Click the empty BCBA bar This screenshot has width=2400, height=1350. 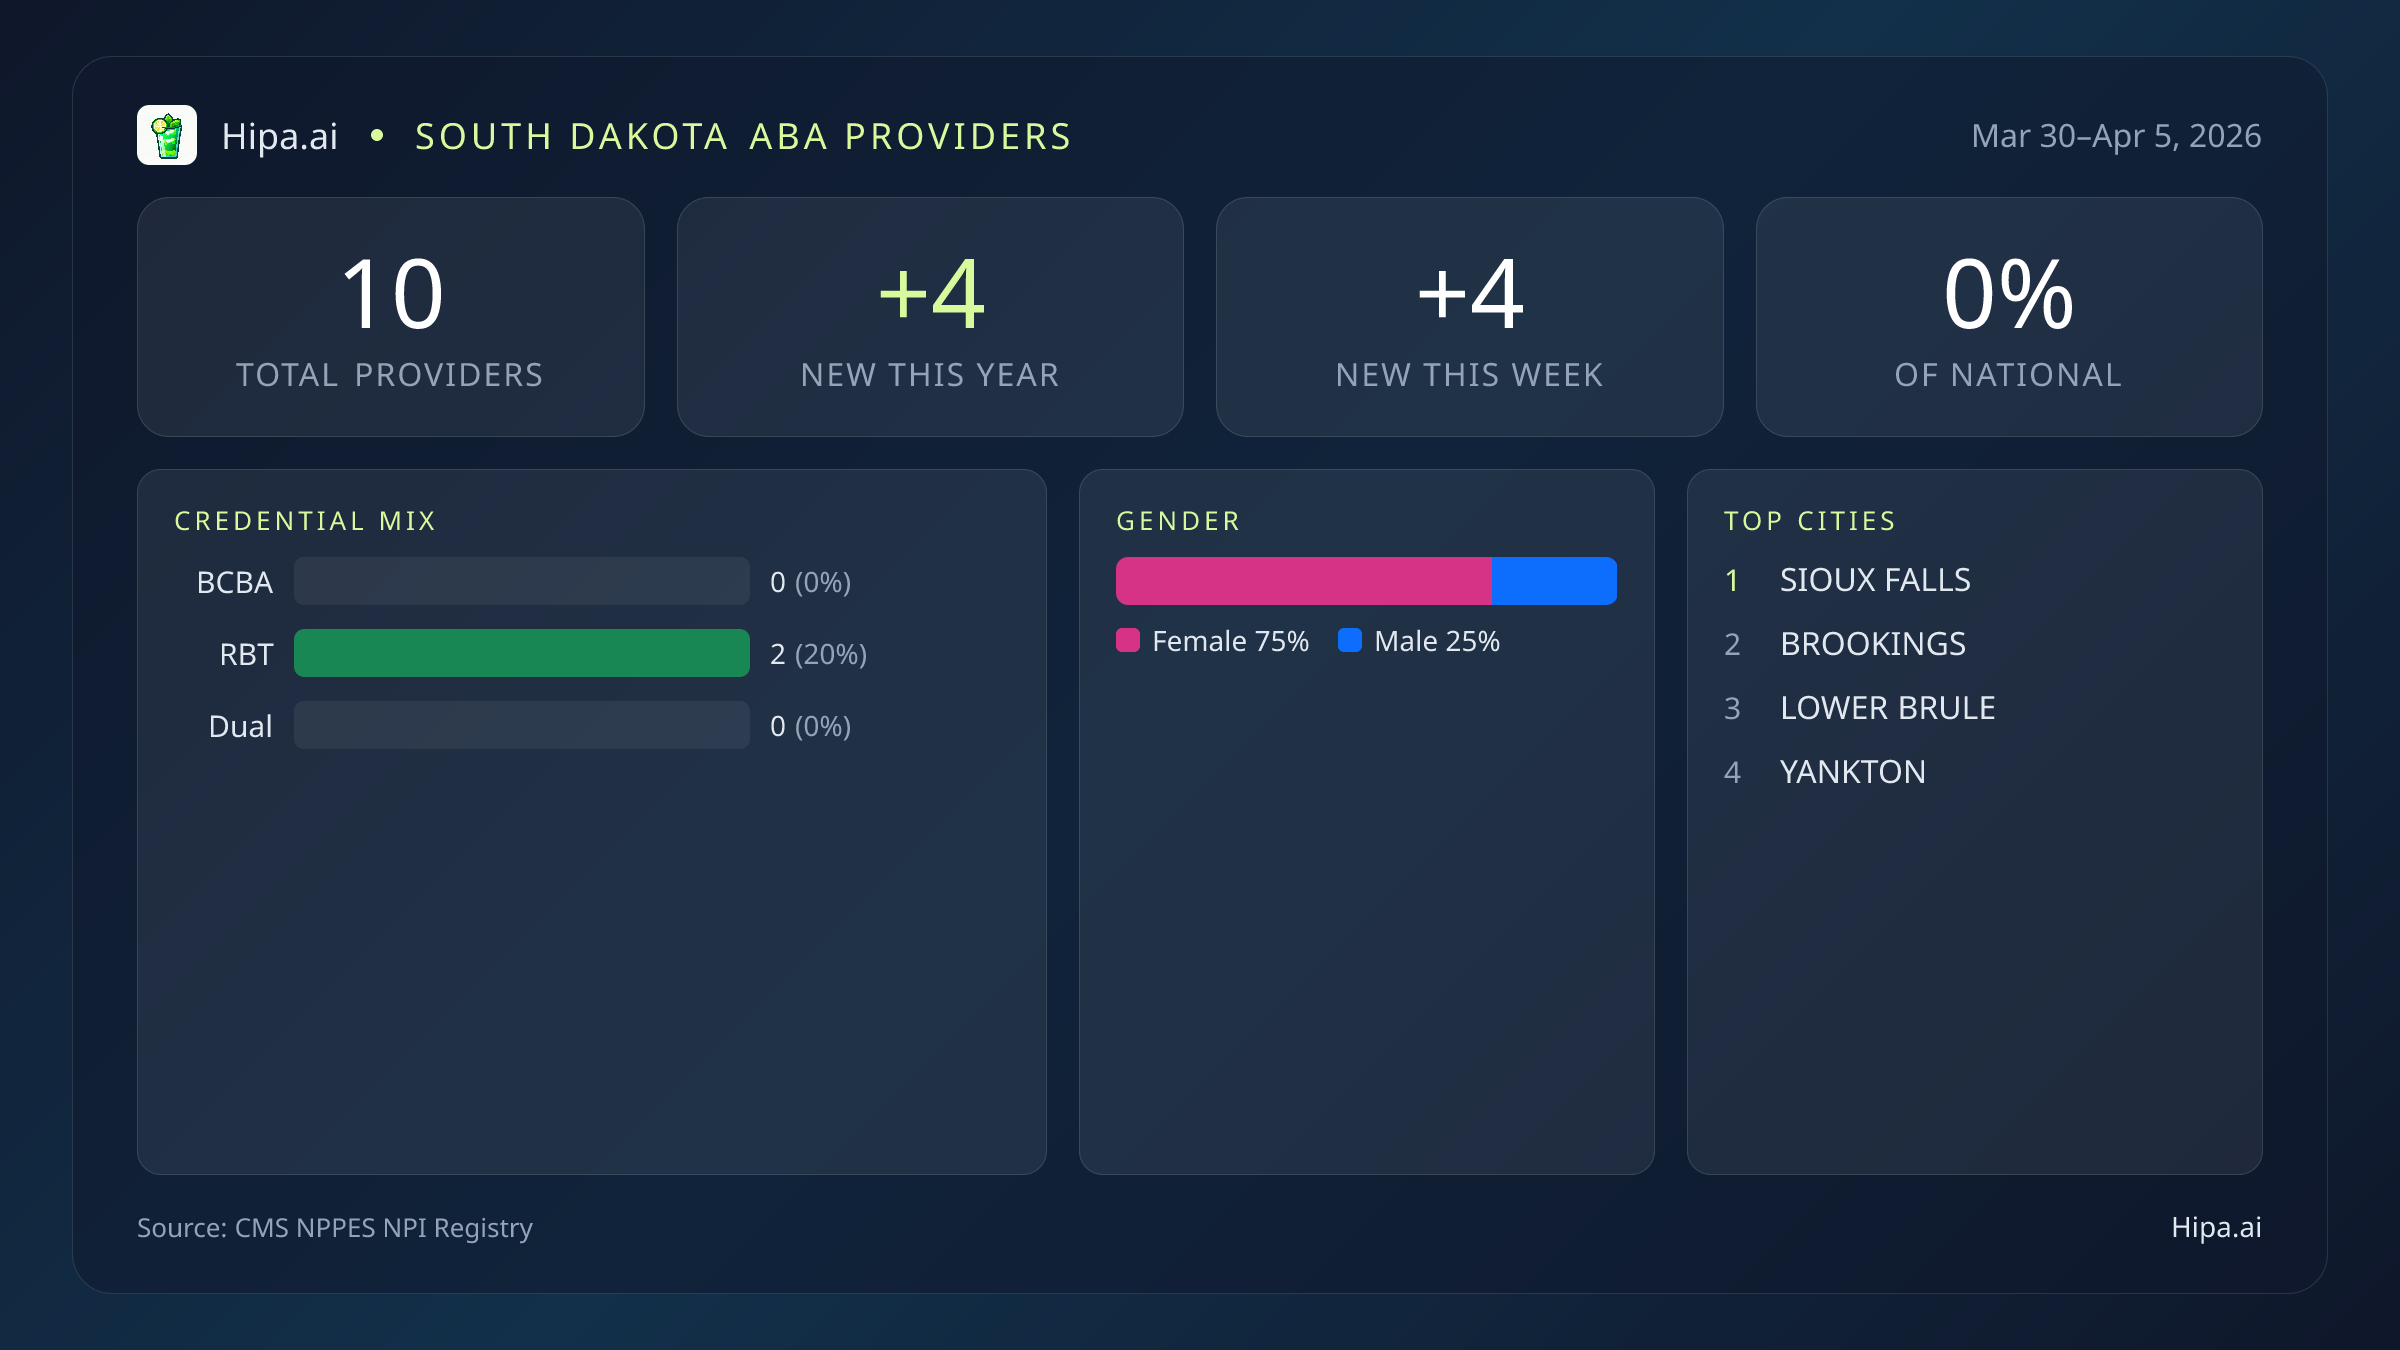coord(520,581)
